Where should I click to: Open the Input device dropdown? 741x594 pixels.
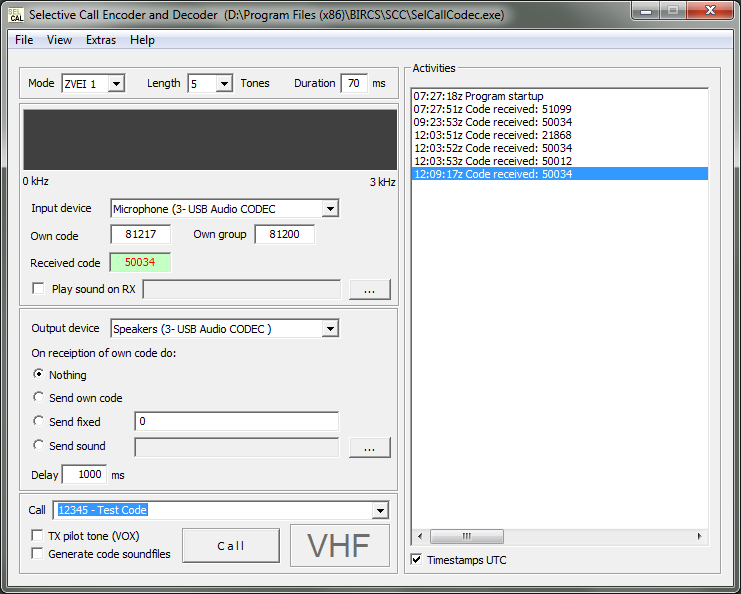(x=330, y=209)
